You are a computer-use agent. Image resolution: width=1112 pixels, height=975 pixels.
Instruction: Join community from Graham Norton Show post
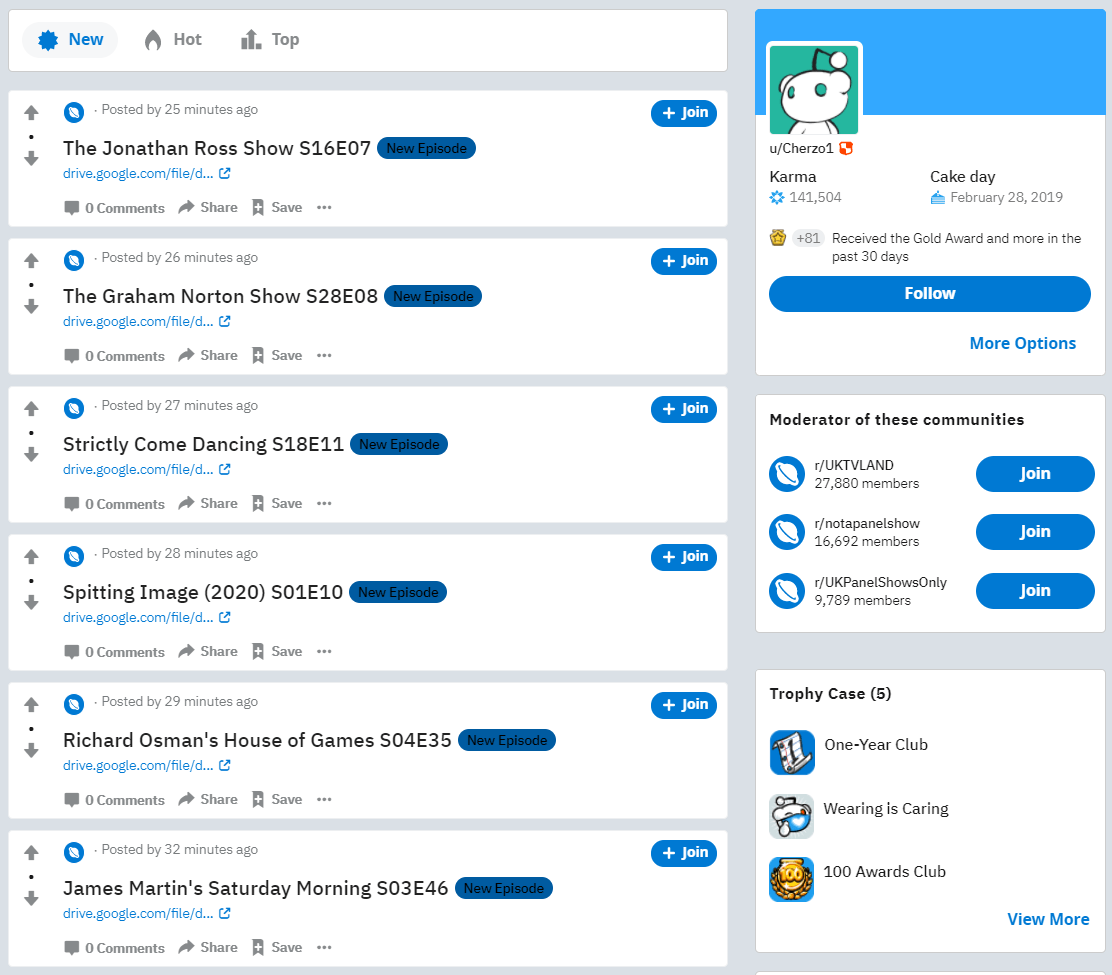[684, 261]
